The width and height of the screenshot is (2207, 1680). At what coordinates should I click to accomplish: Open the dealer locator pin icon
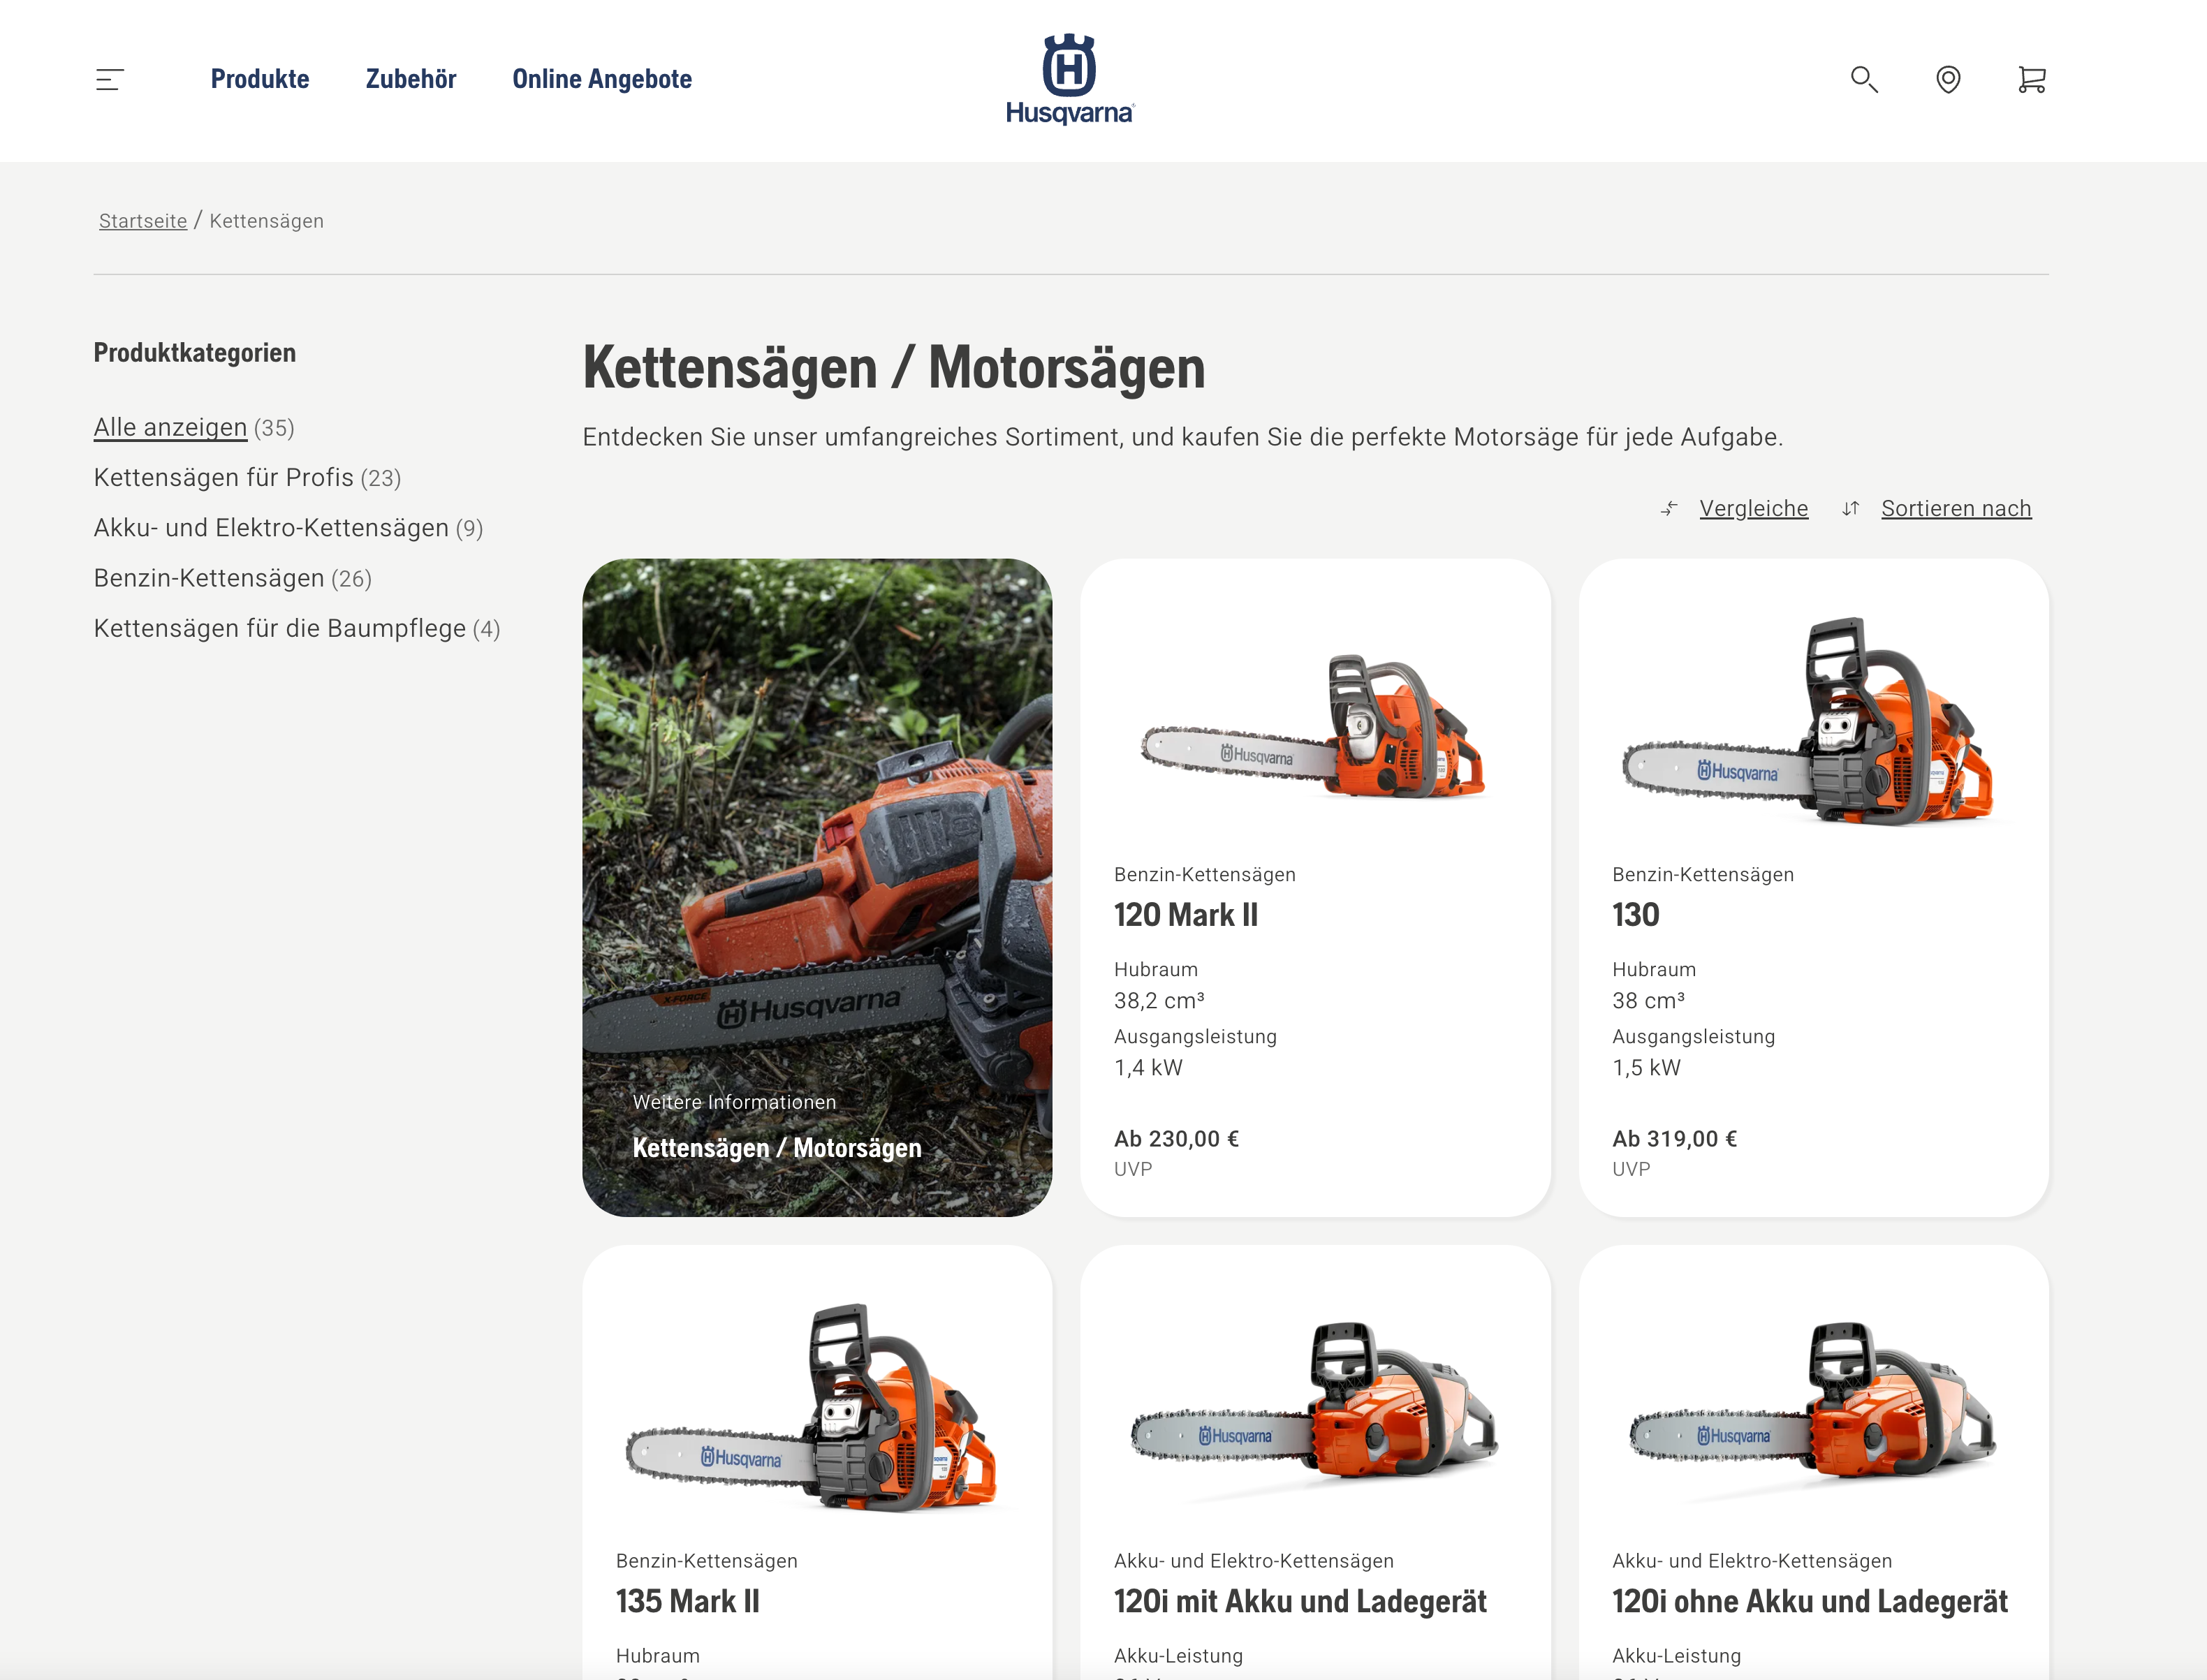pos(1948,80)
